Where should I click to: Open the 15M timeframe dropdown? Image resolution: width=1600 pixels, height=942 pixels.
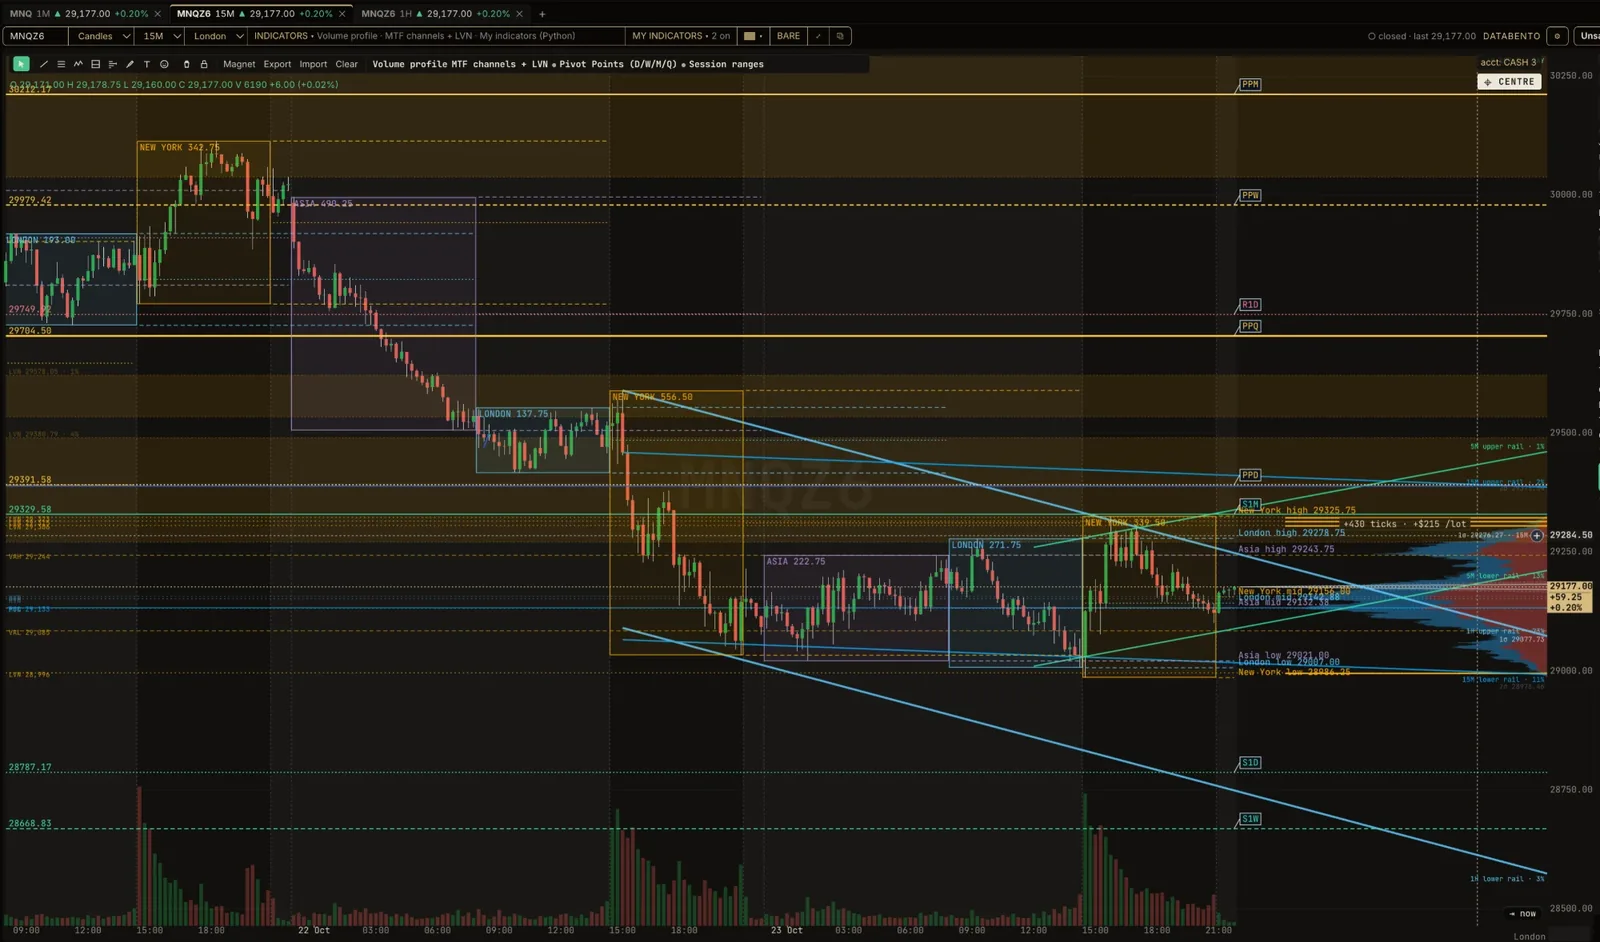[x=161, y=36]
